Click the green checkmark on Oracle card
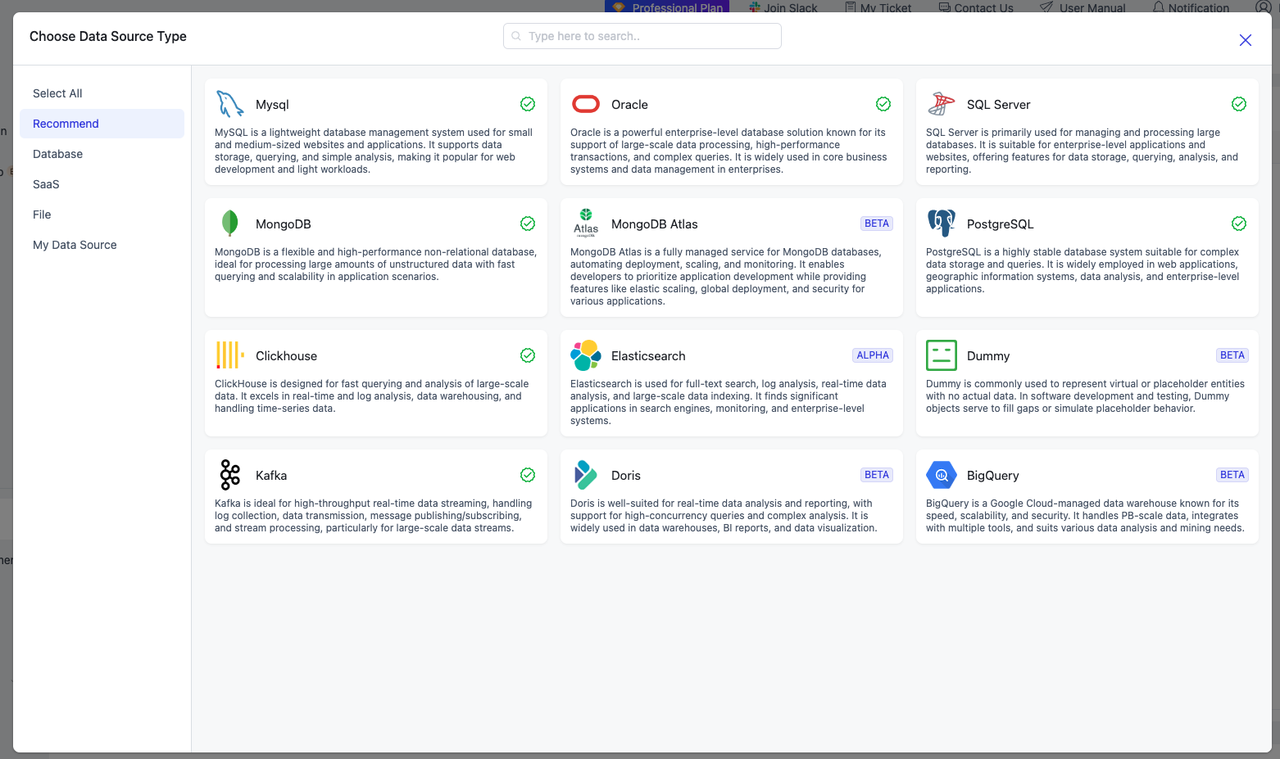This screenshot has height=759, width=1280. 883,104
